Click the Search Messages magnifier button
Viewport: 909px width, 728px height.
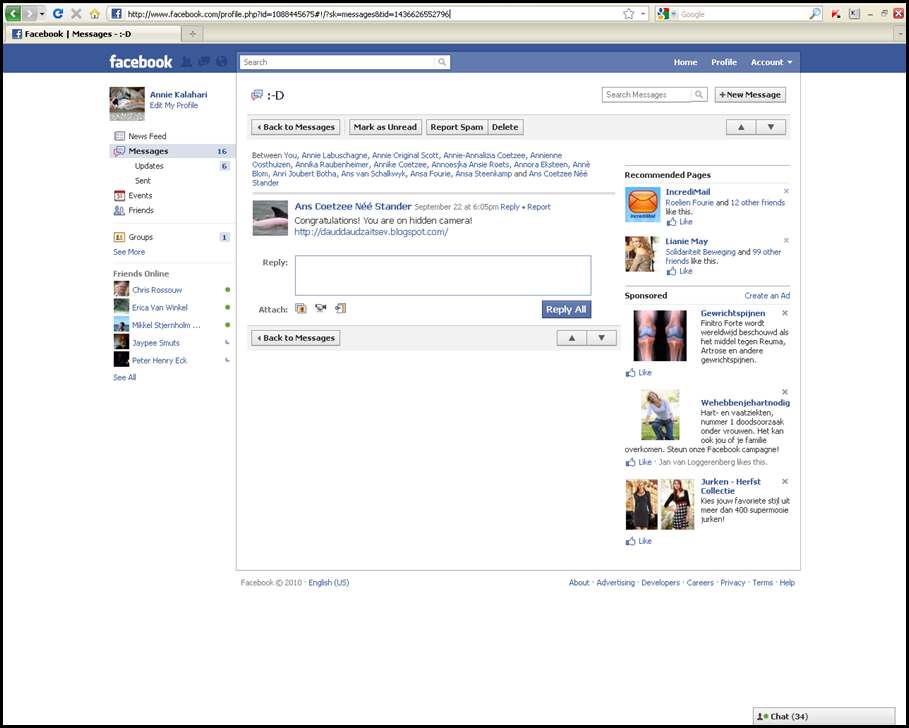pos(699,94)
